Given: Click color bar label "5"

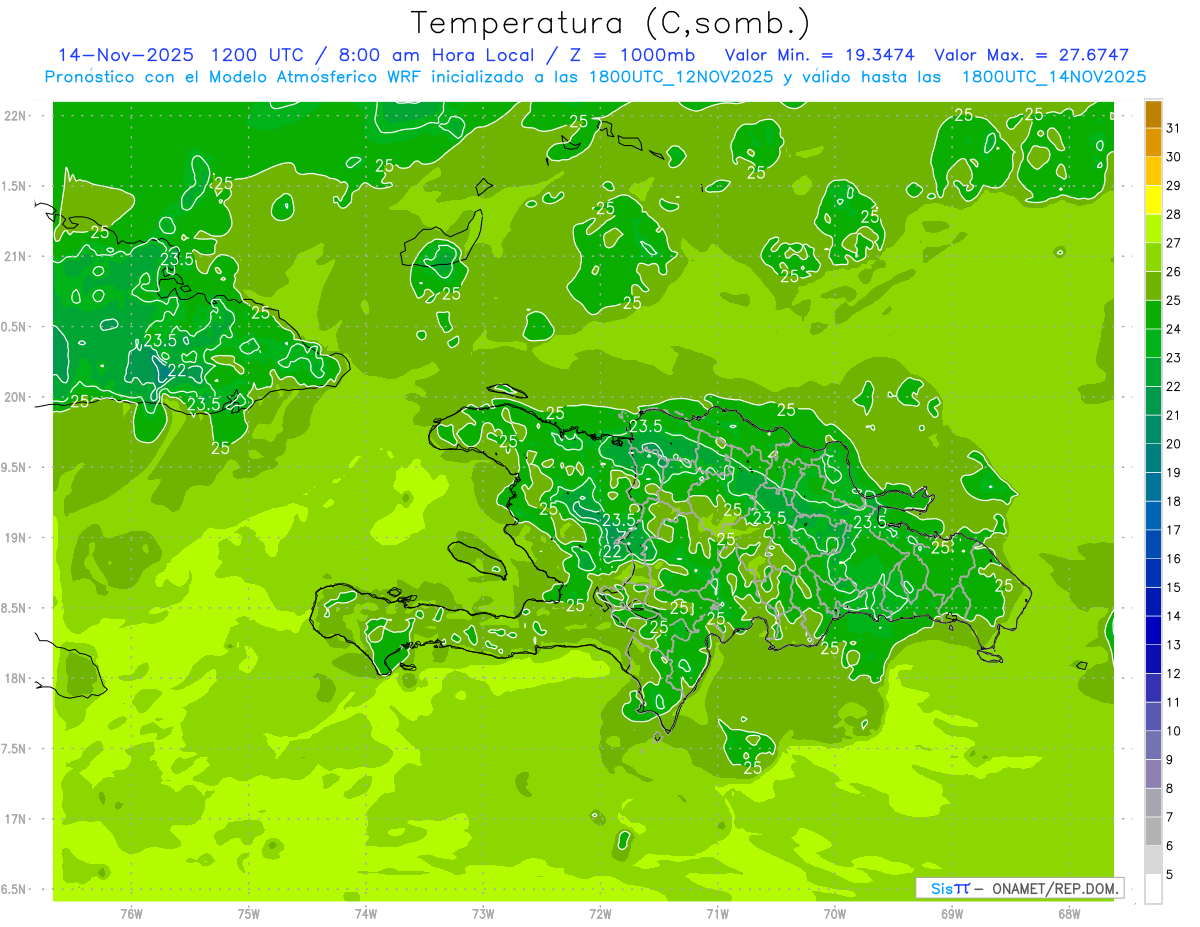Looking at the screenshot, I should (x=1169, y=875).
